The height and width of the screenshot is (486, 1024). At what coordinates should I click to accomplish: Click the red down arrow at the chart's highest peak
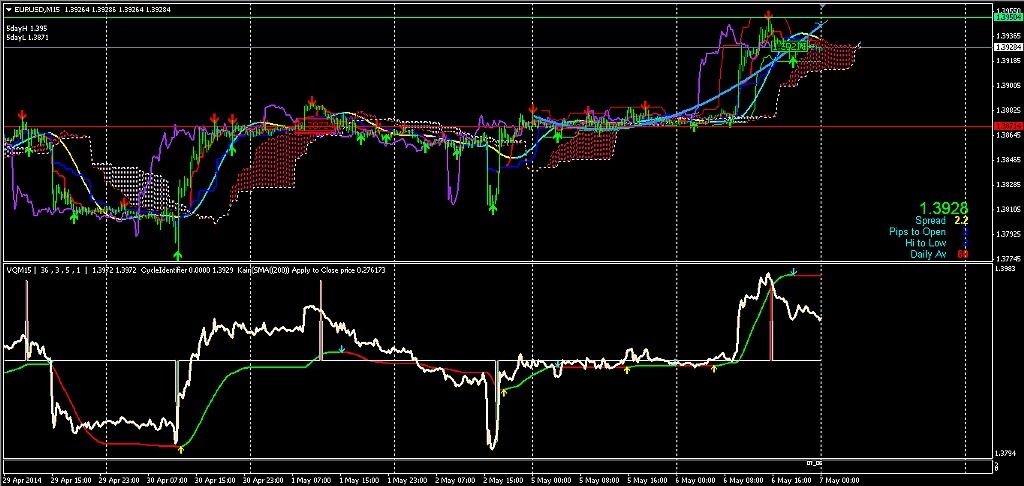tap(768, 15)
